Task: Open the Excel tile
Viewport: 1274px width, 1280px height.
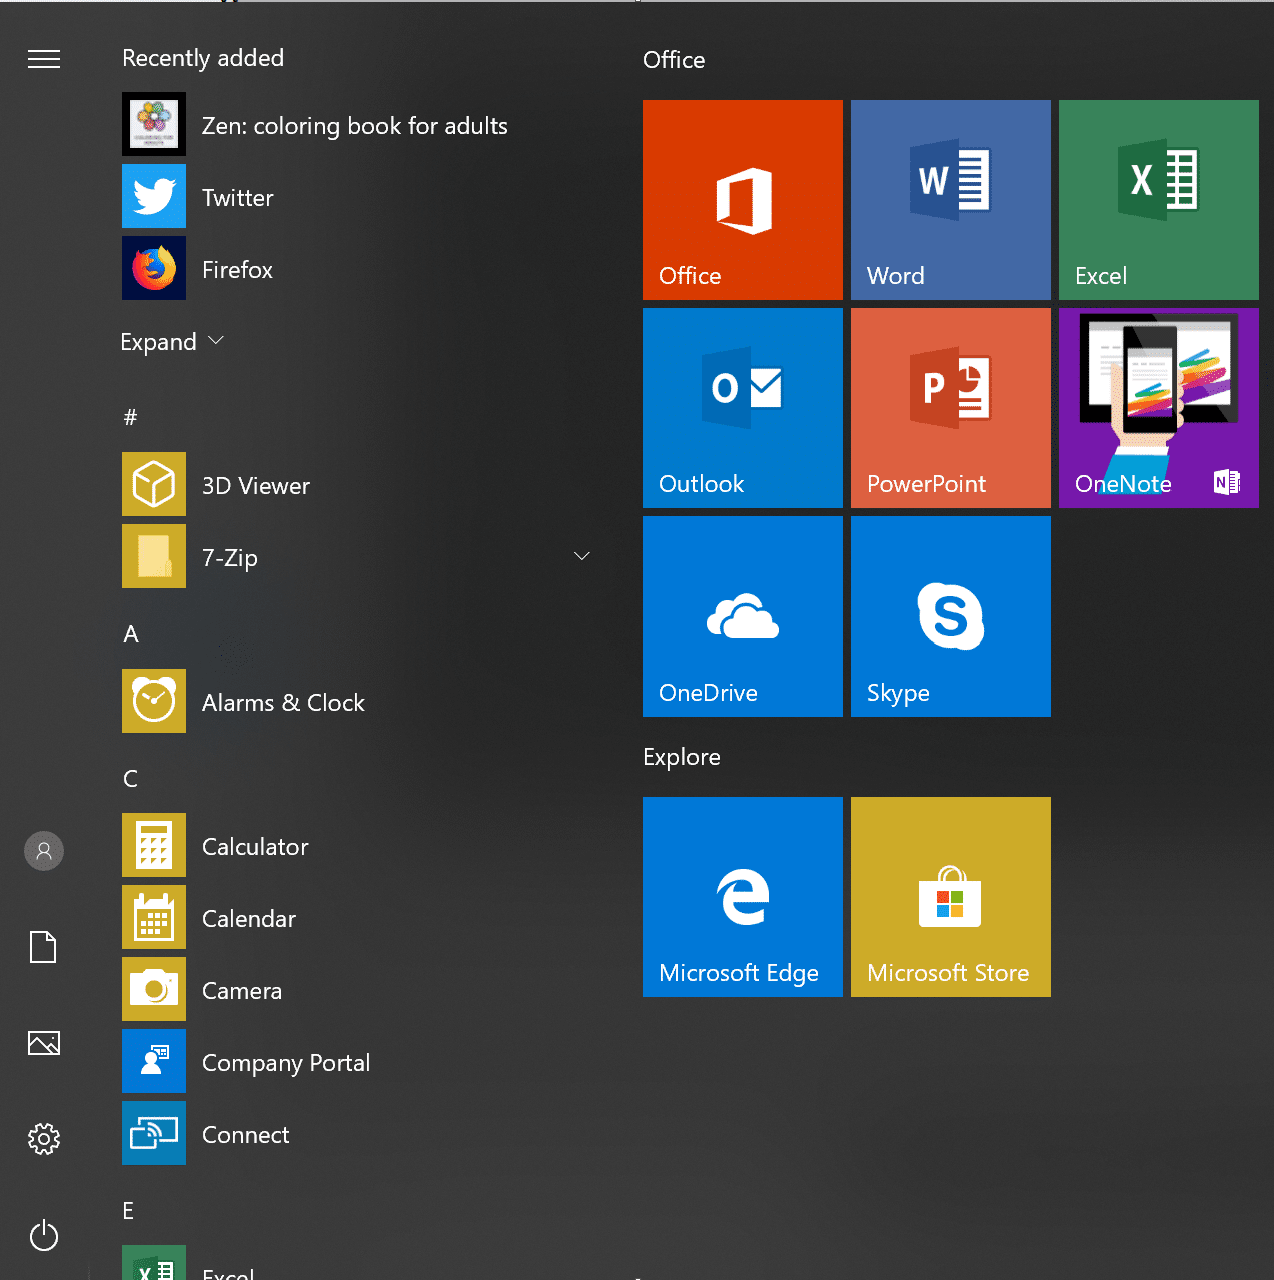Action: (1159, 200)
